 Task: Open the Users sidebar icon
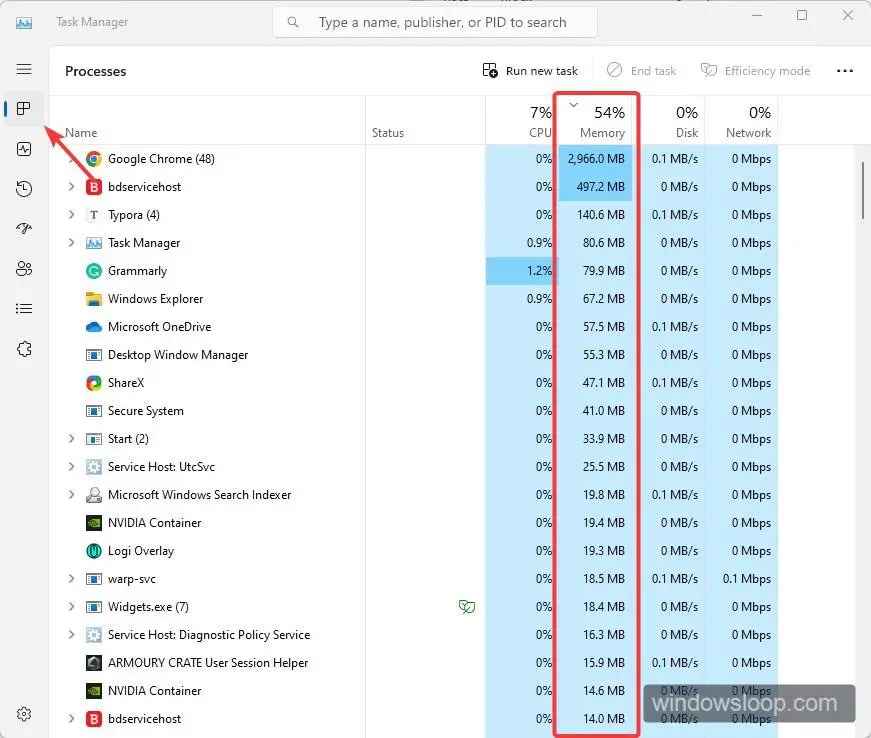24,269
